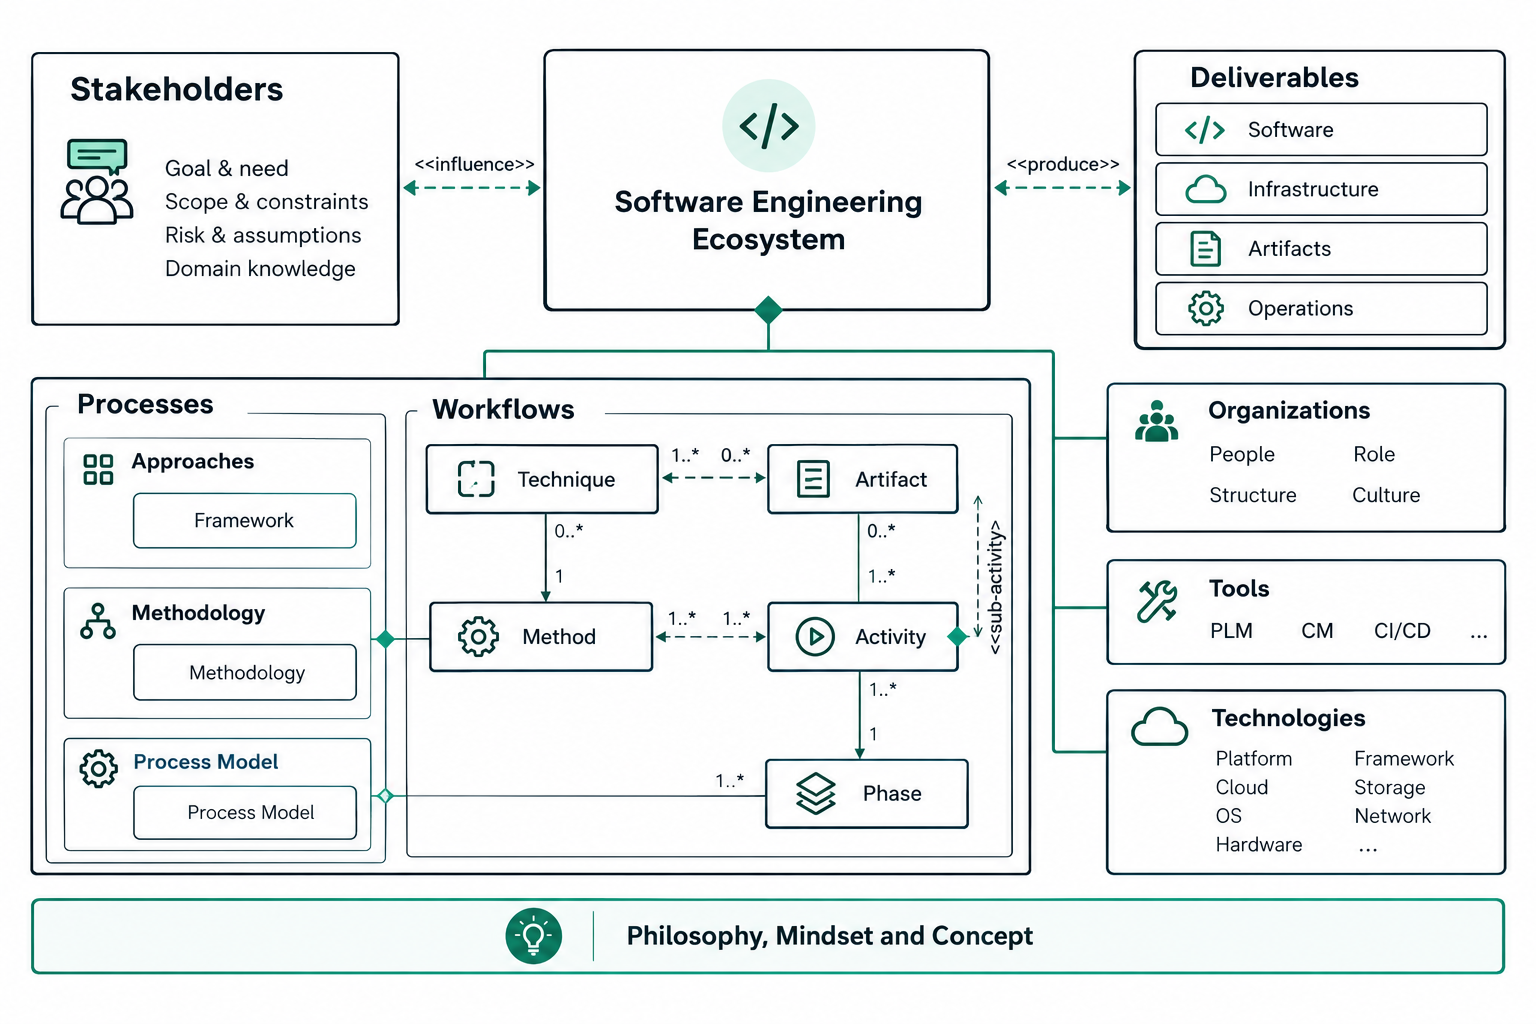Click the play-circle icon in the Activity node
Screen dimensions: 1536x1024
point(815,636)
